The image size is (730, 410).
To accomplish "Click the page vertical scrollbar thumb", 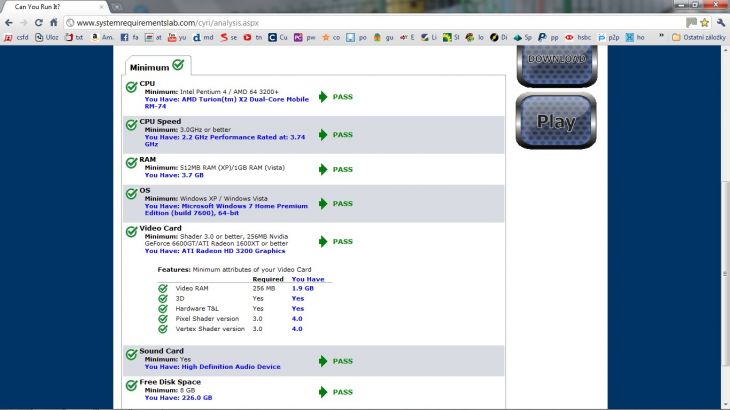I will (x=725, y=275).
